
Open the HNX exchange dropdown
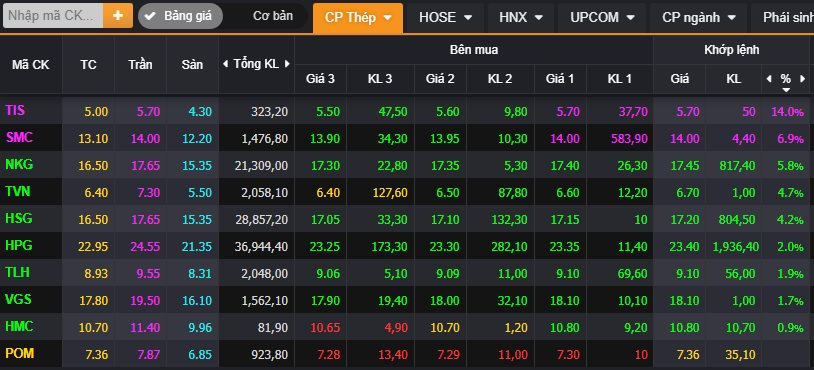(x=521, y=17)
